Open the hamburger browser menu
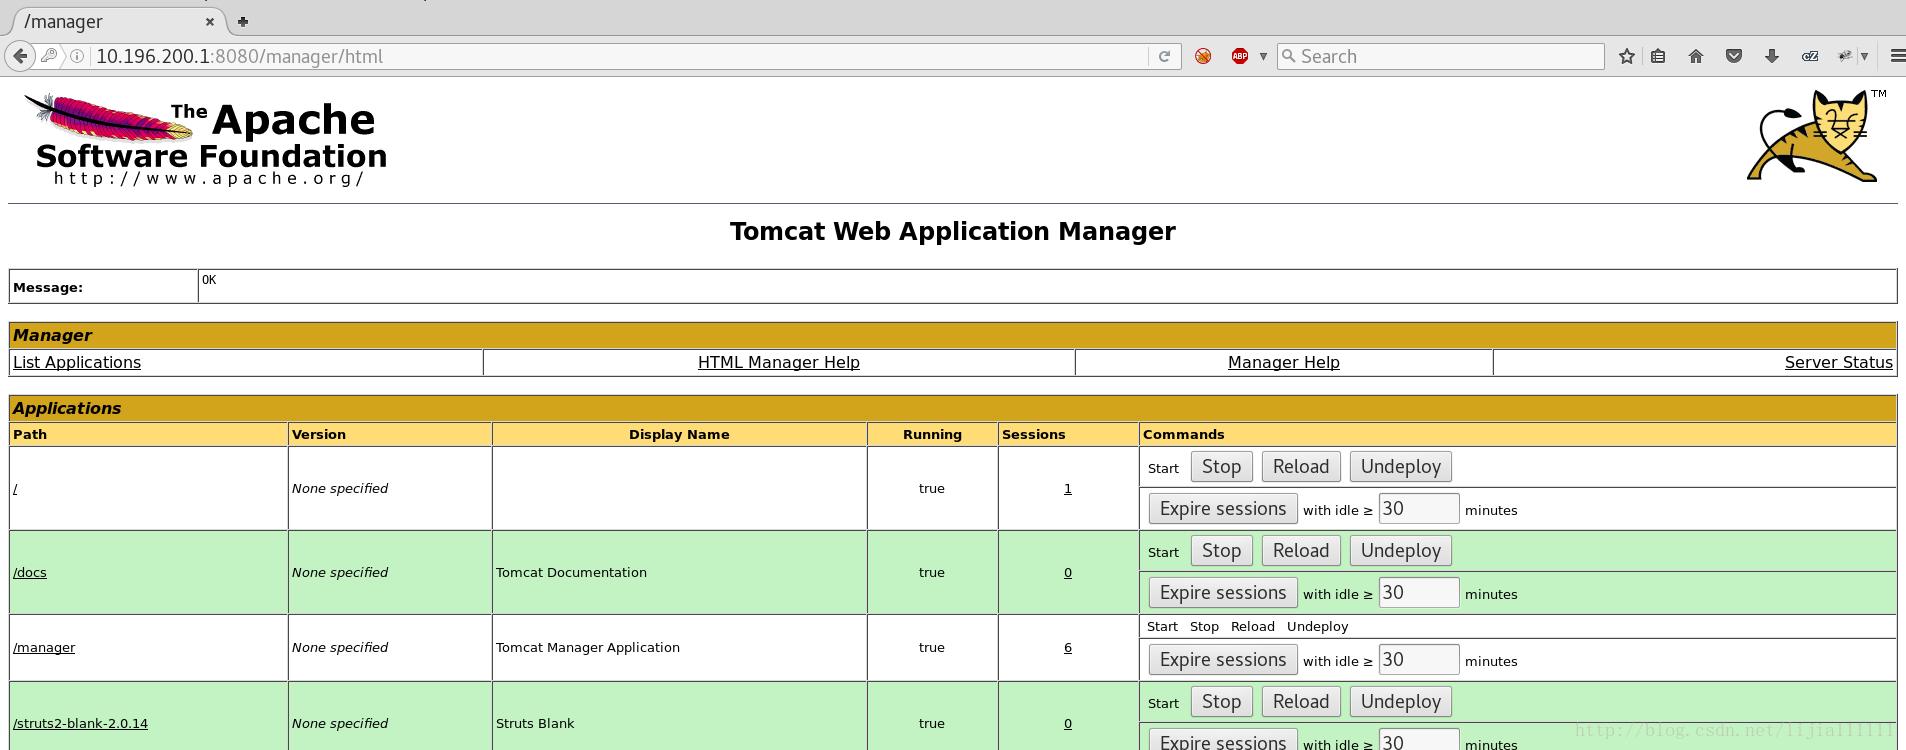This screenshot has height=750, width=1906. pos(1896,56)
